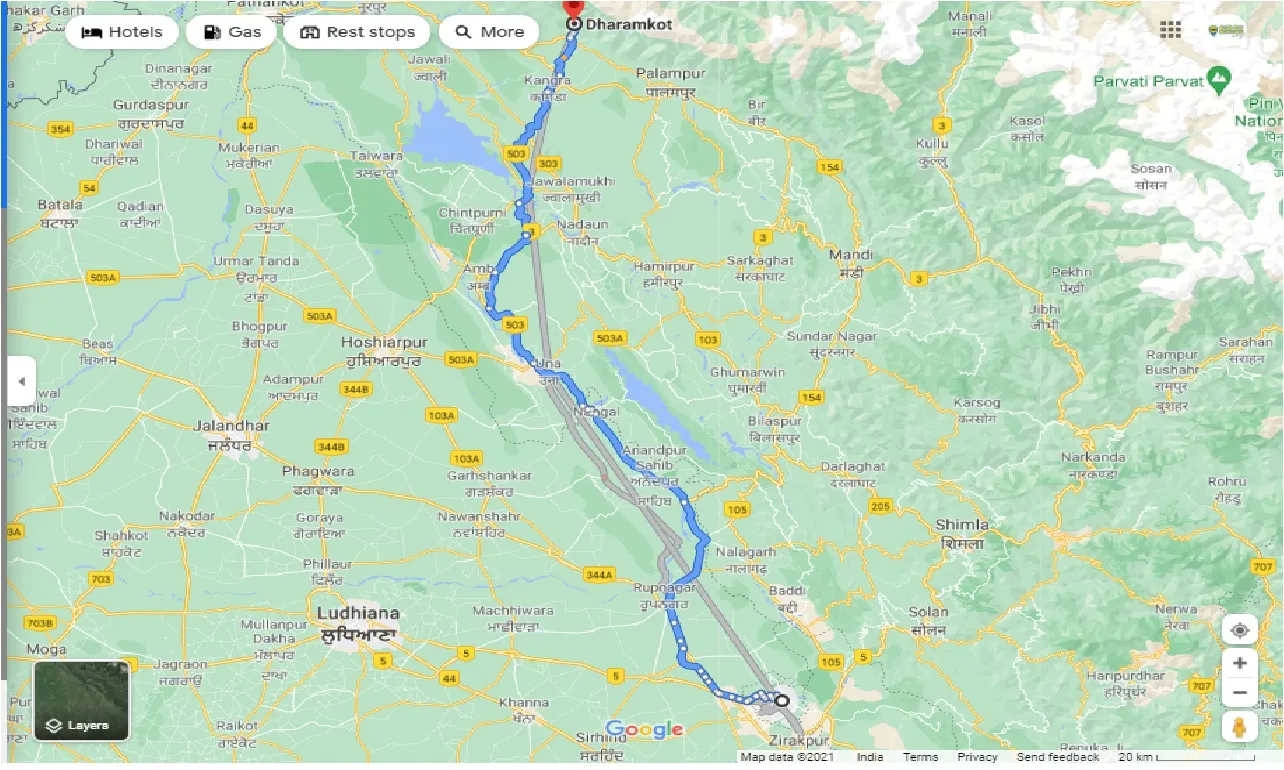The height and width of the screenshot is (770, 1284).
Task: Open the account avatar icon
Action: coord(1226,30)
